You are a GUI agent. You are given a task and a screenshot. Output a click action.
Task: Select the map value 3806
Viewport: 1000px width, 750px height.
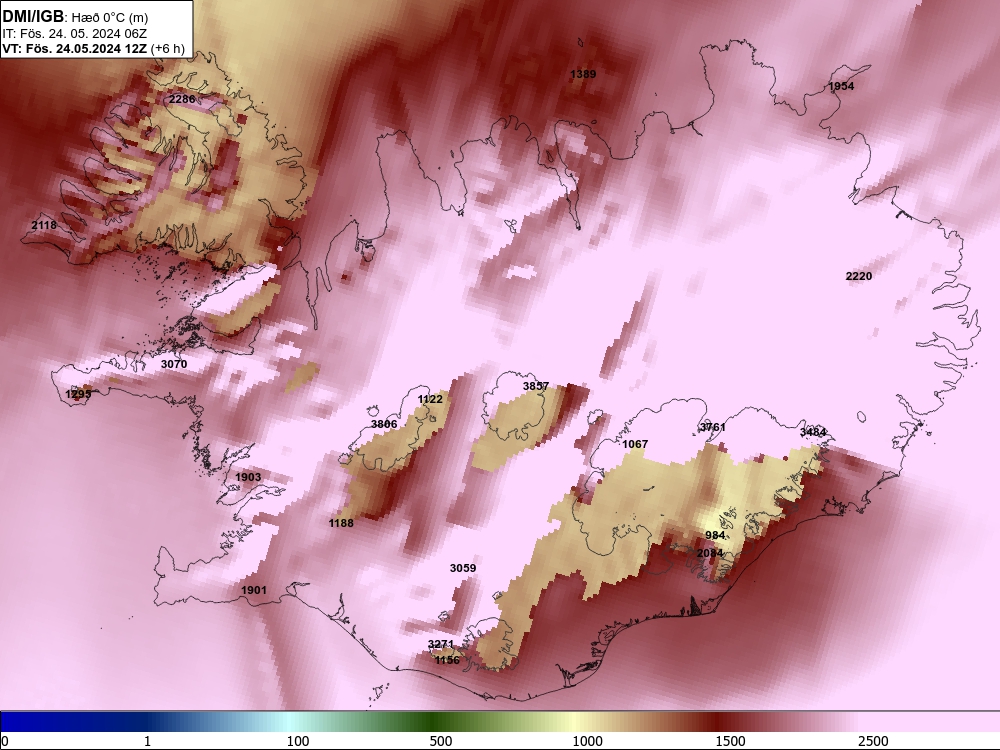384,424
